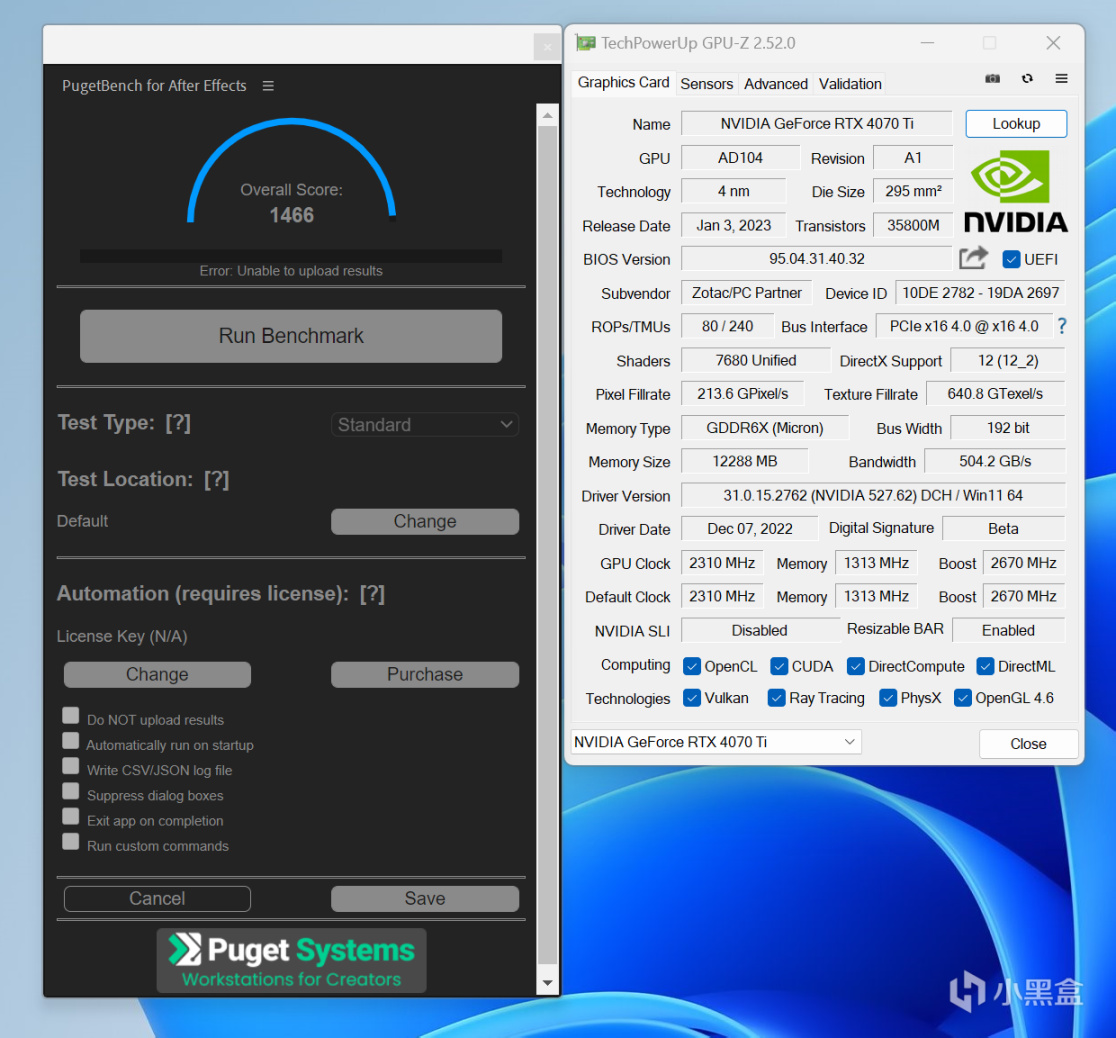
Task: Click Change button for License Key
Action: pyautogui.click(x=157, y=674)
